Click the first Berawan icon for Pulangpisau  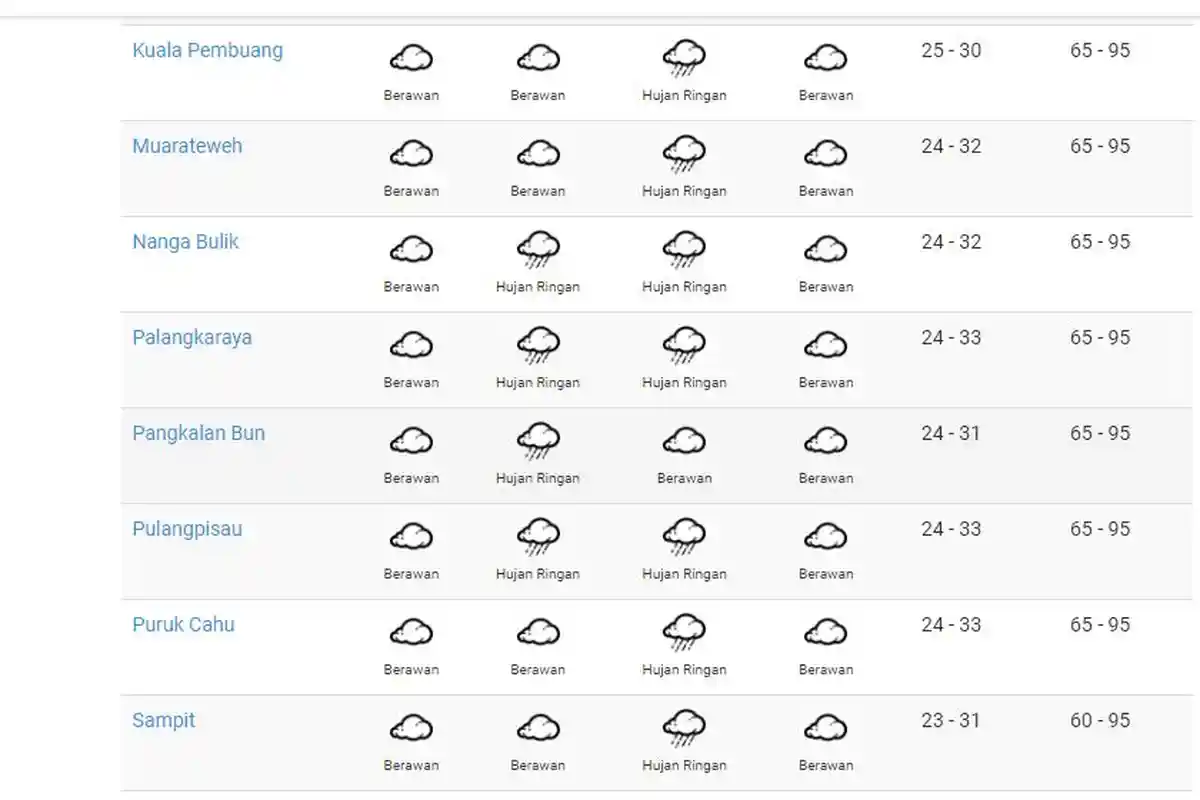(x=411, y=537)
